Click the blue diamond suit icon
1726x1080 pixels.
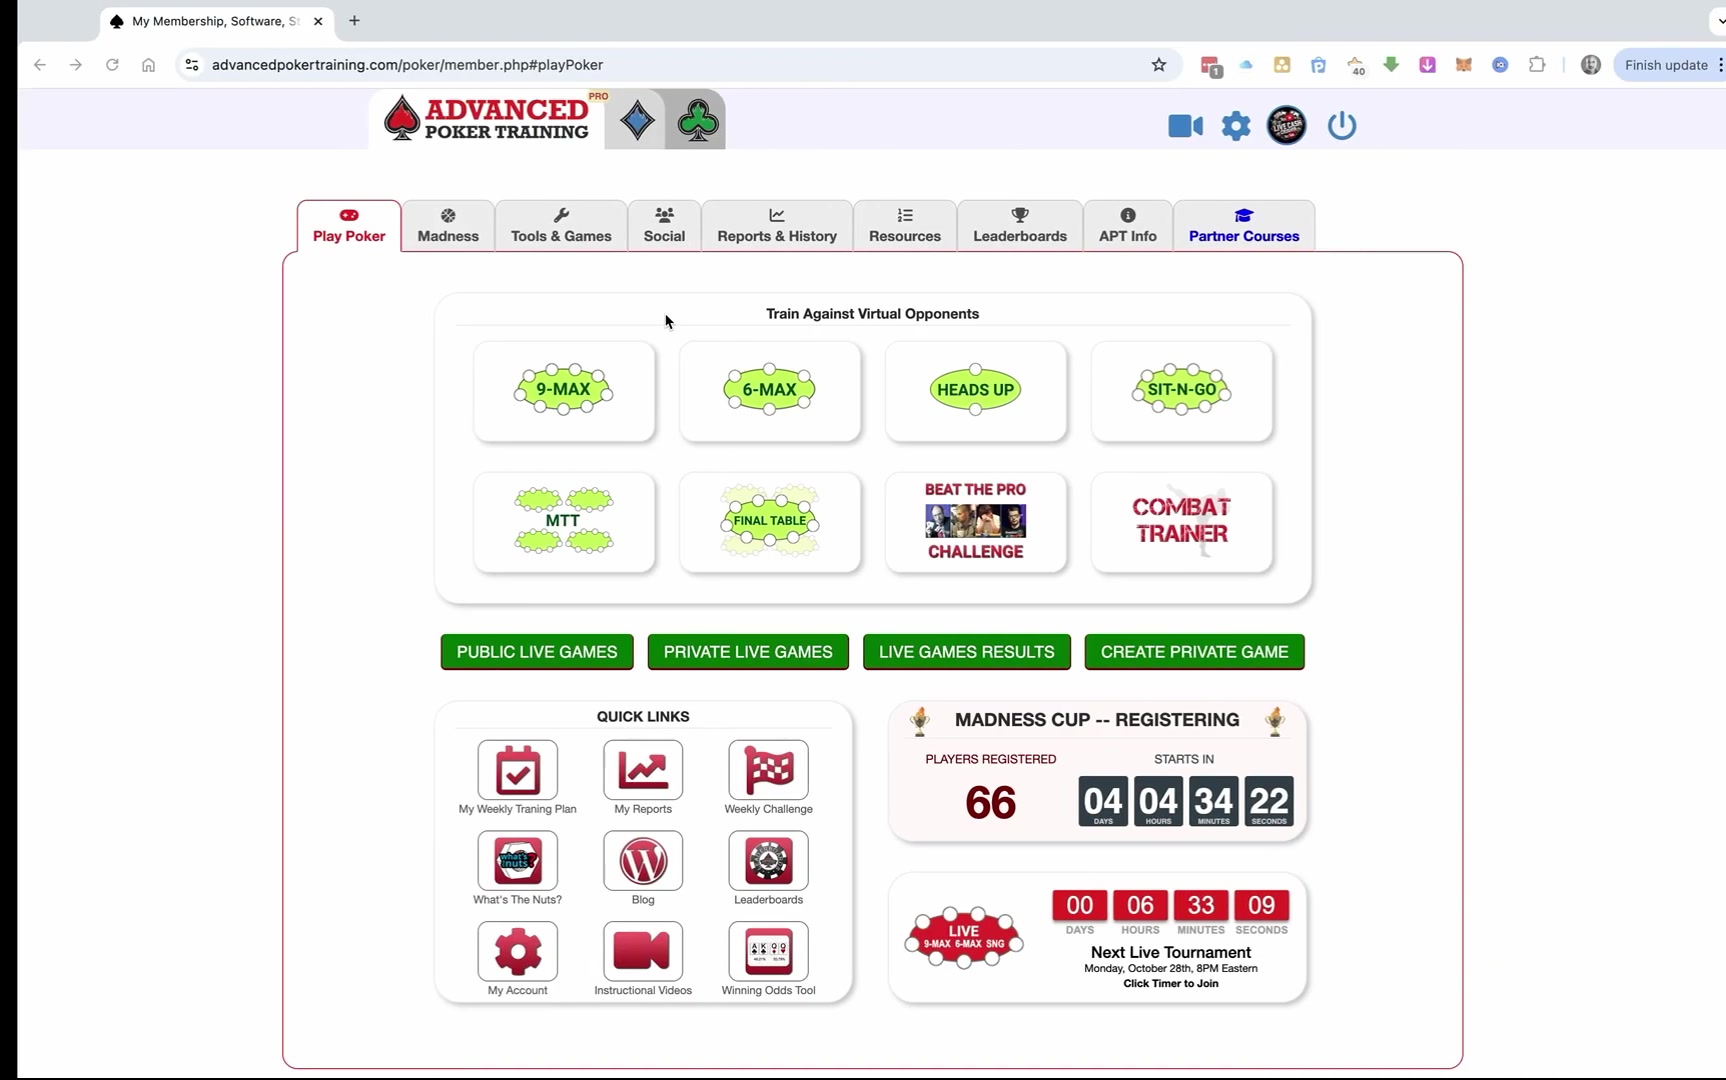click(636, 121)
